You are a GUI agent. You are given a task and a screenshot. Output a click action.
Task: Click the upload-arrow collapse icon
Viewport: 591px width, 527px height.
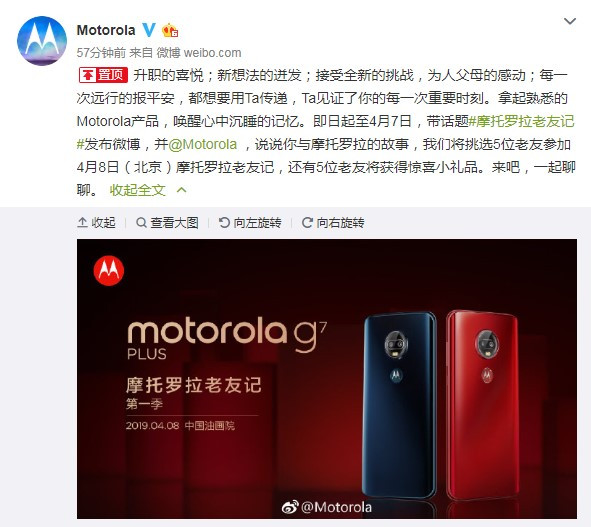tap(82, 223)
